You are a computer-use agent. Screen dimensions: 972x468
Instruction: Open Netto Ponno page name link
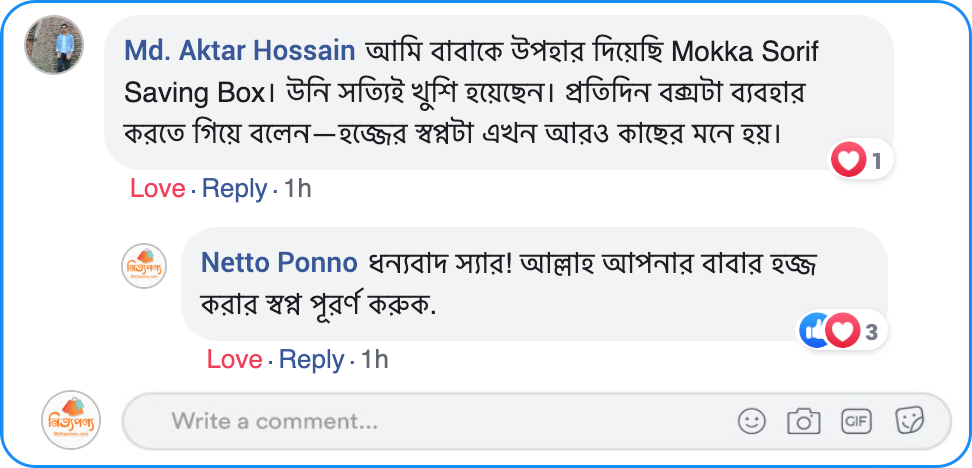point(279,263)
